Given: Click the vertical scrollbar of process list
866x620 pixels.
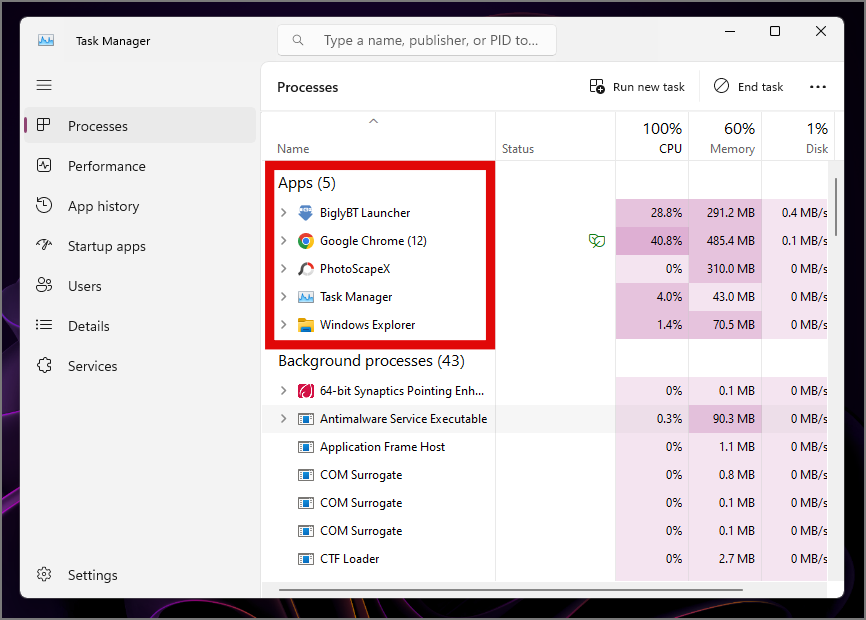Looking at the screenshot, I should pyautogui.click(x=836, y=206).
